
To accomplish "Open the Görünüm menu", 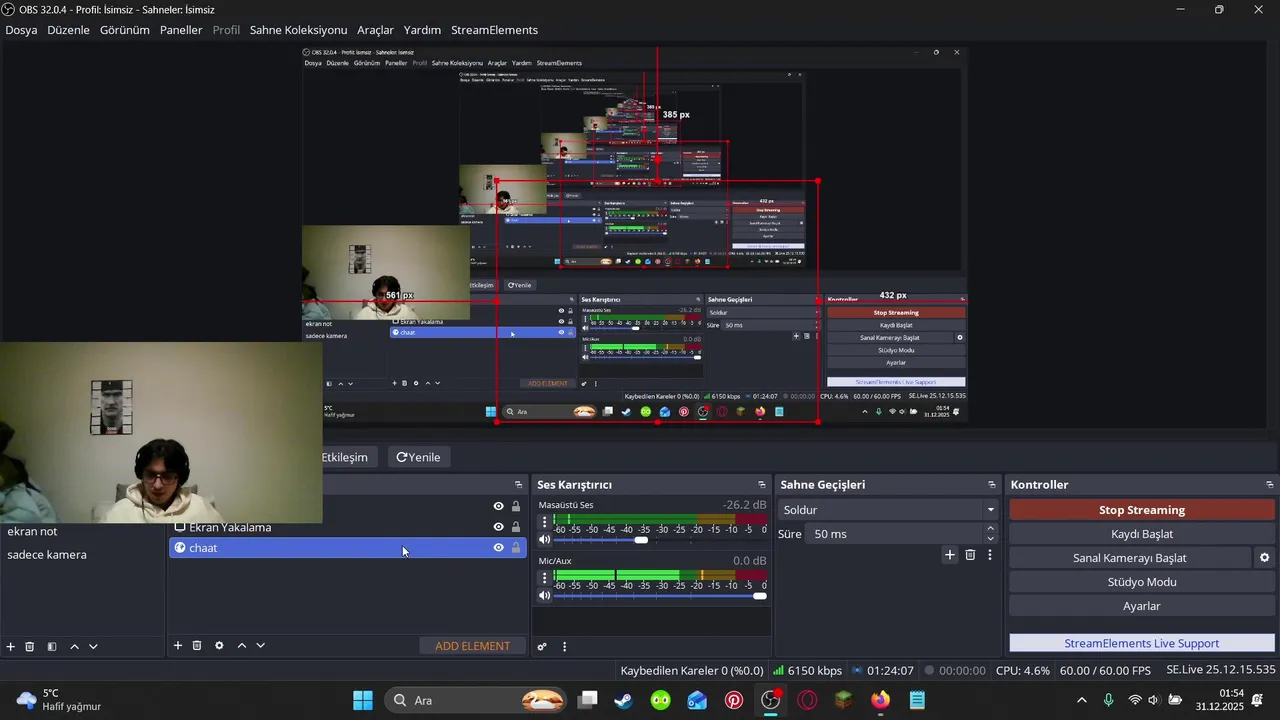I will click(124, 30).
